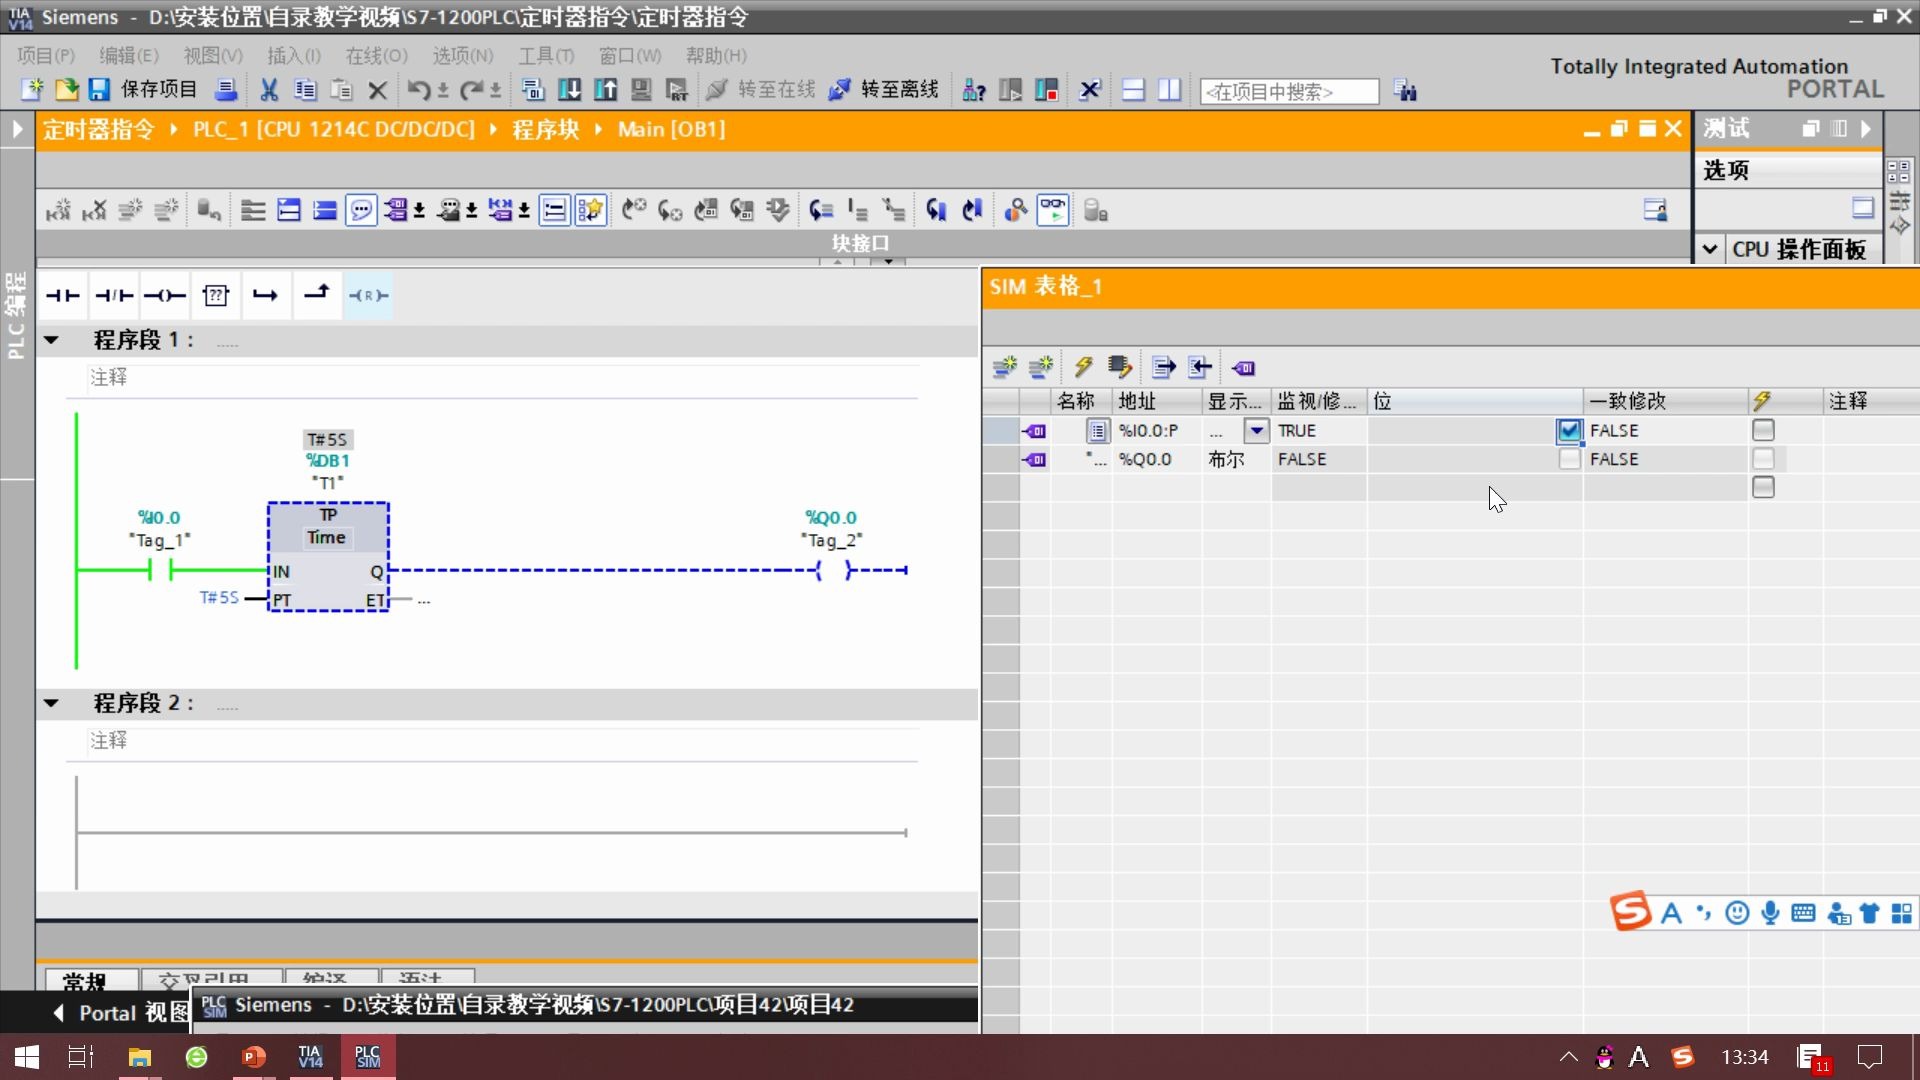This screenshot has height=1080, width=1920.
Task: Check consistent-modify box for %Q0.0 row
Action: (x=1763, y=458)
